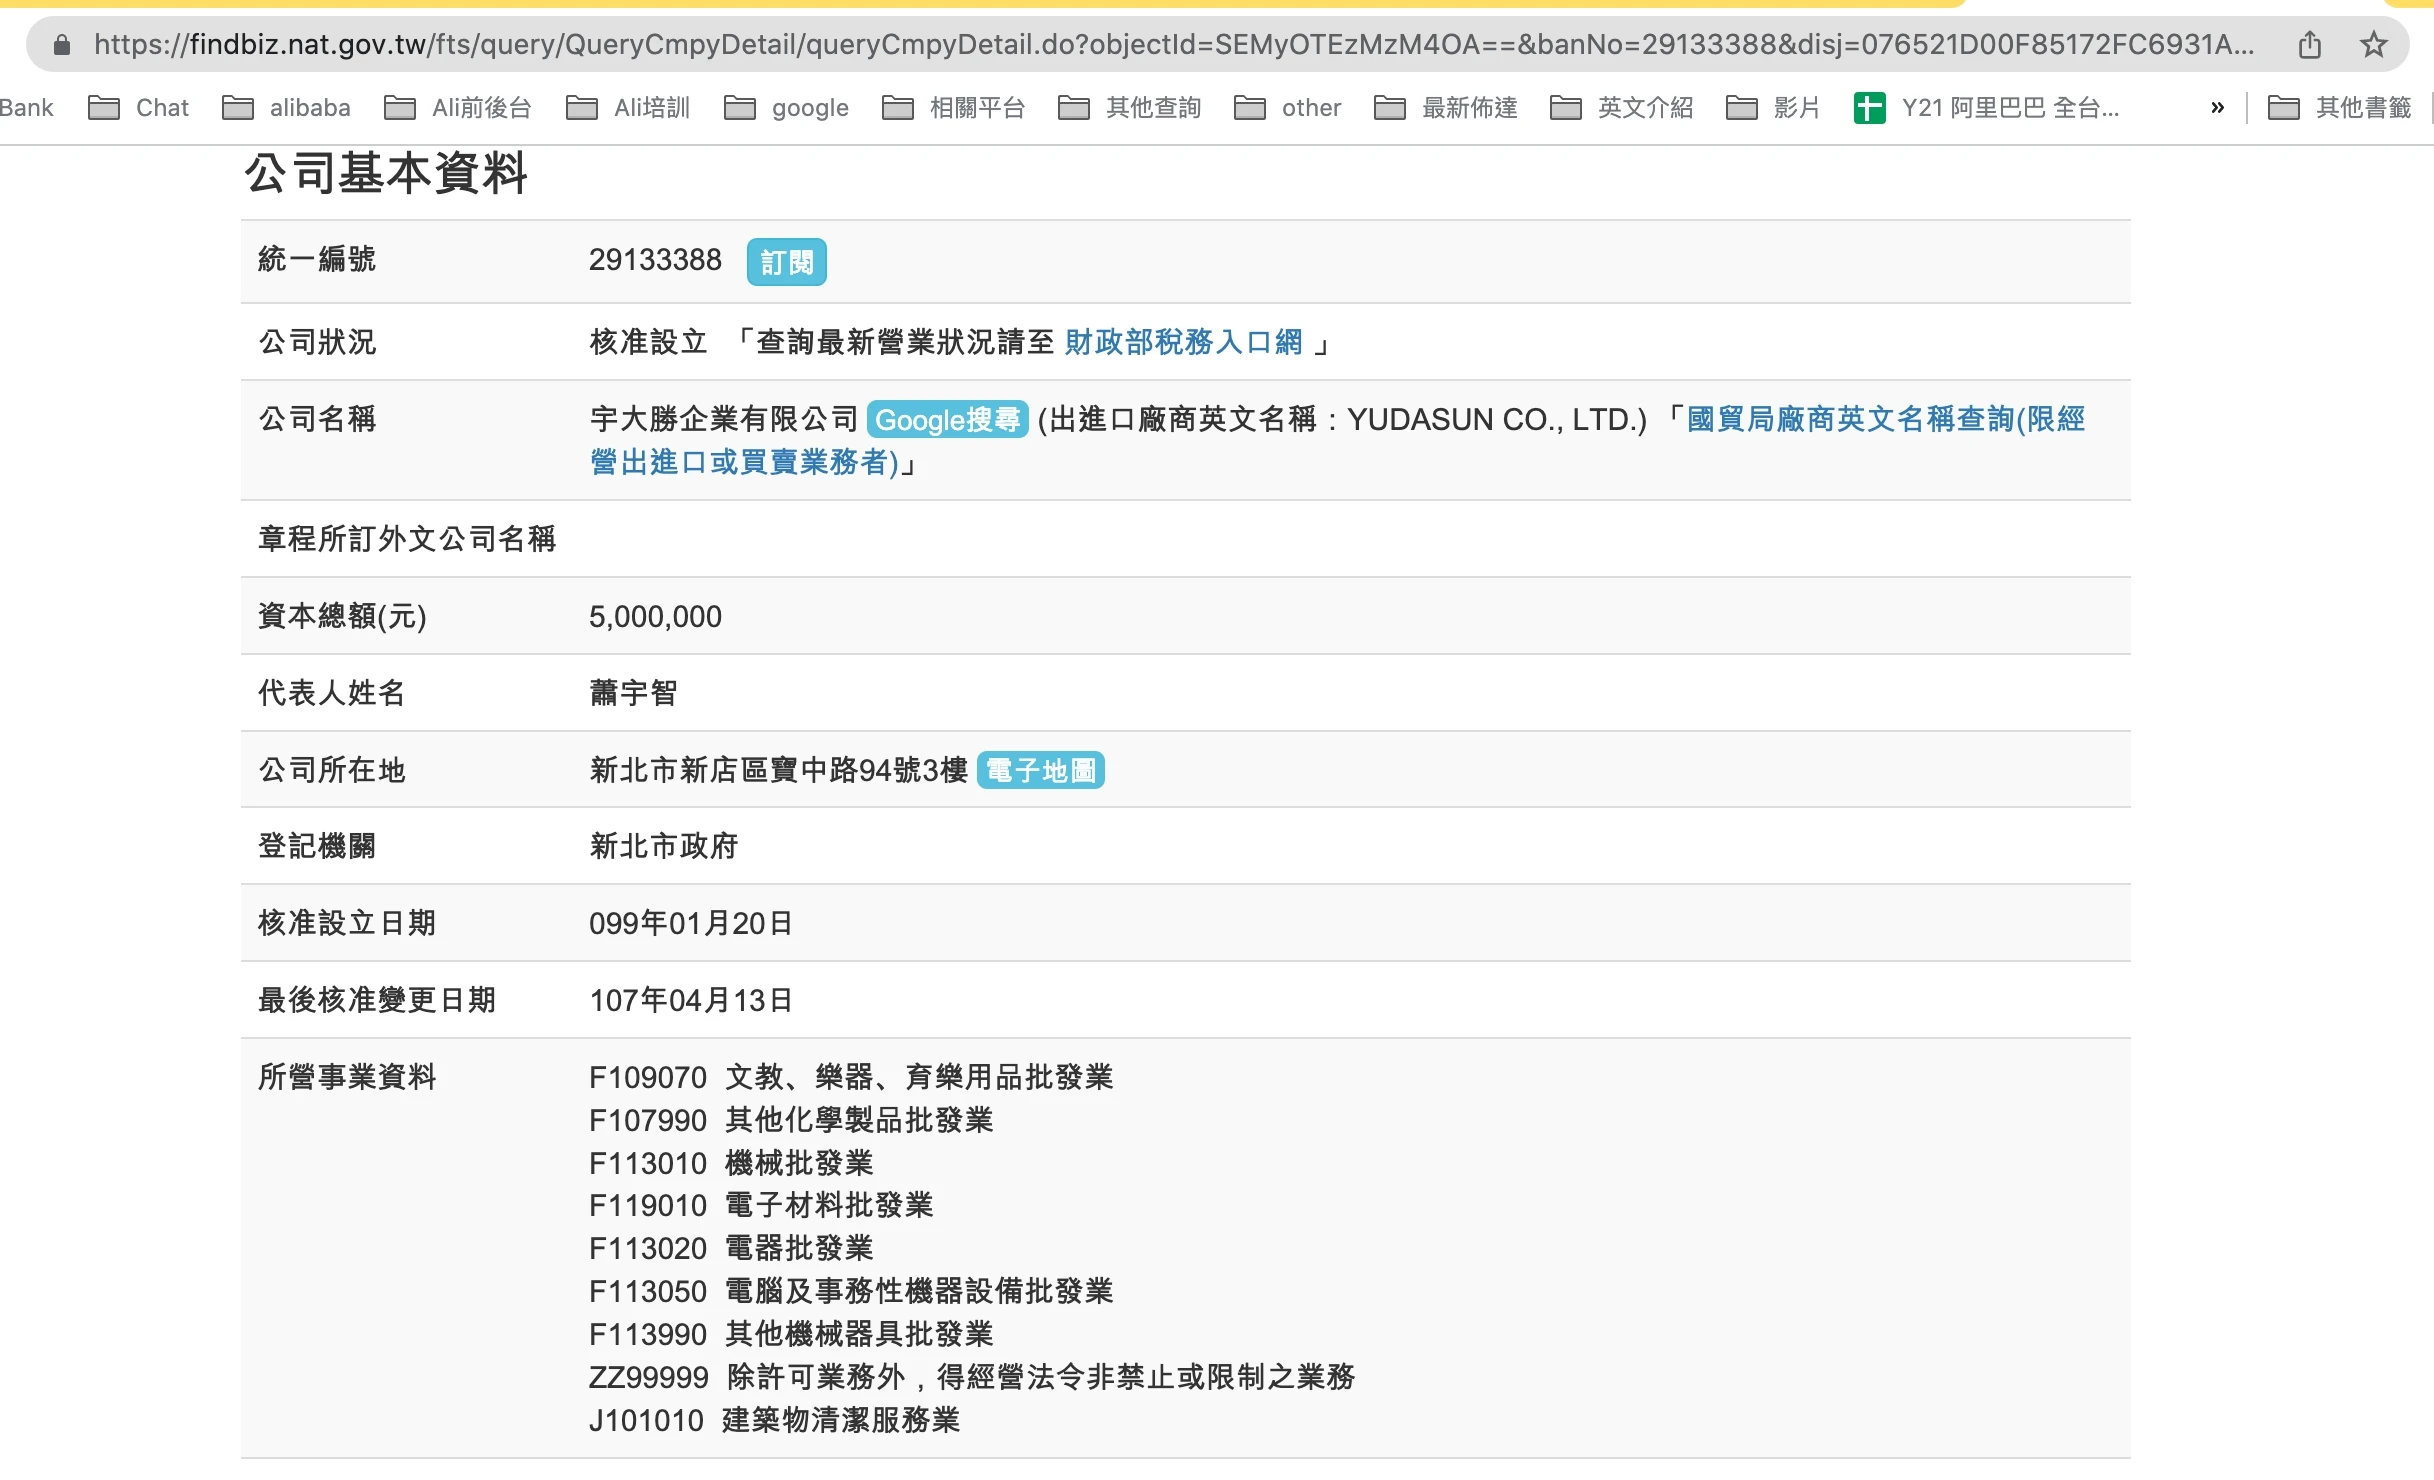Expand hidden bookmarks with double chevron
This screenshot has width=2434, height=1480.
[2217, 108]
